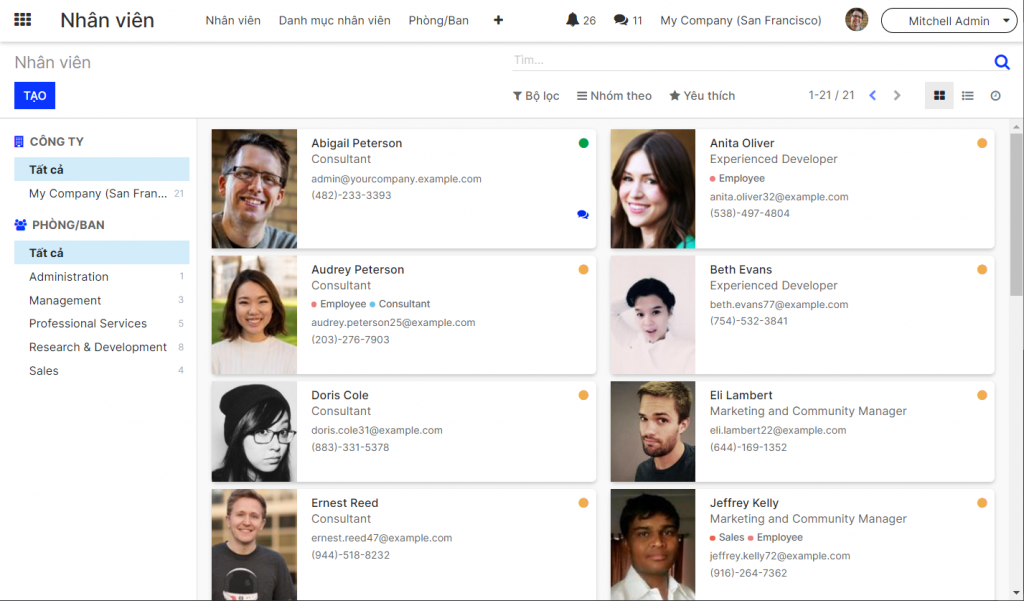Open the My Company (San Francisco) switcher

pos(741,20)
